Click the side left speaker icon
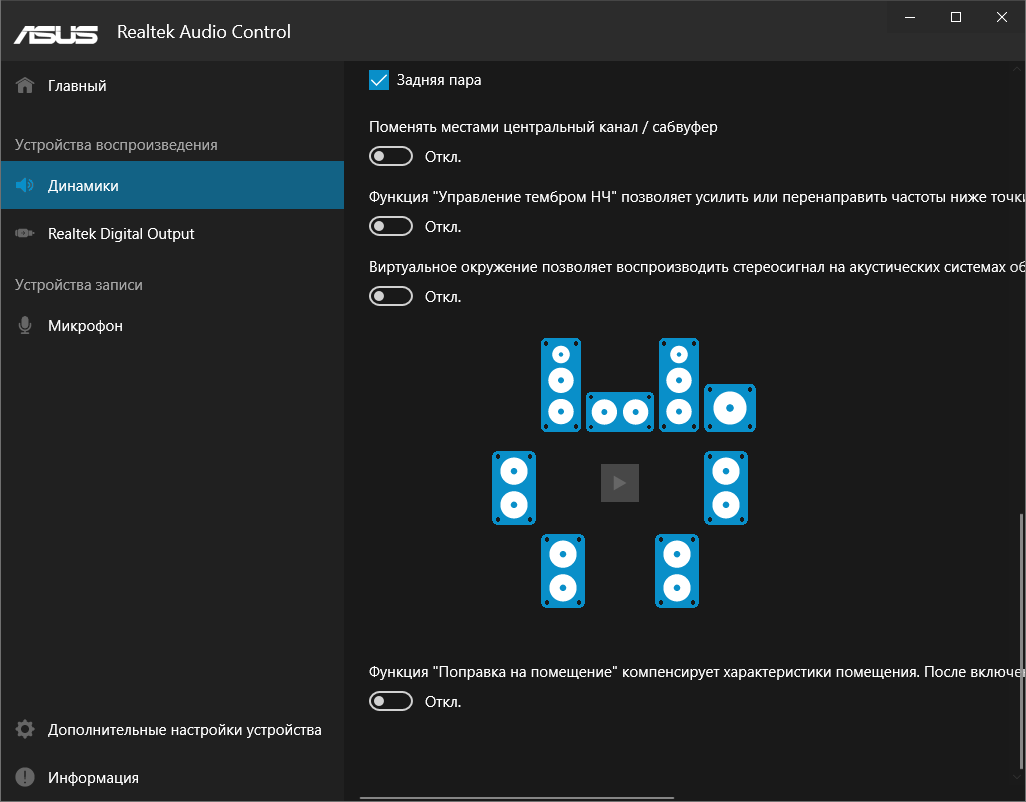The width and height of the screenshot is (1026, 802). click(514, 488)
